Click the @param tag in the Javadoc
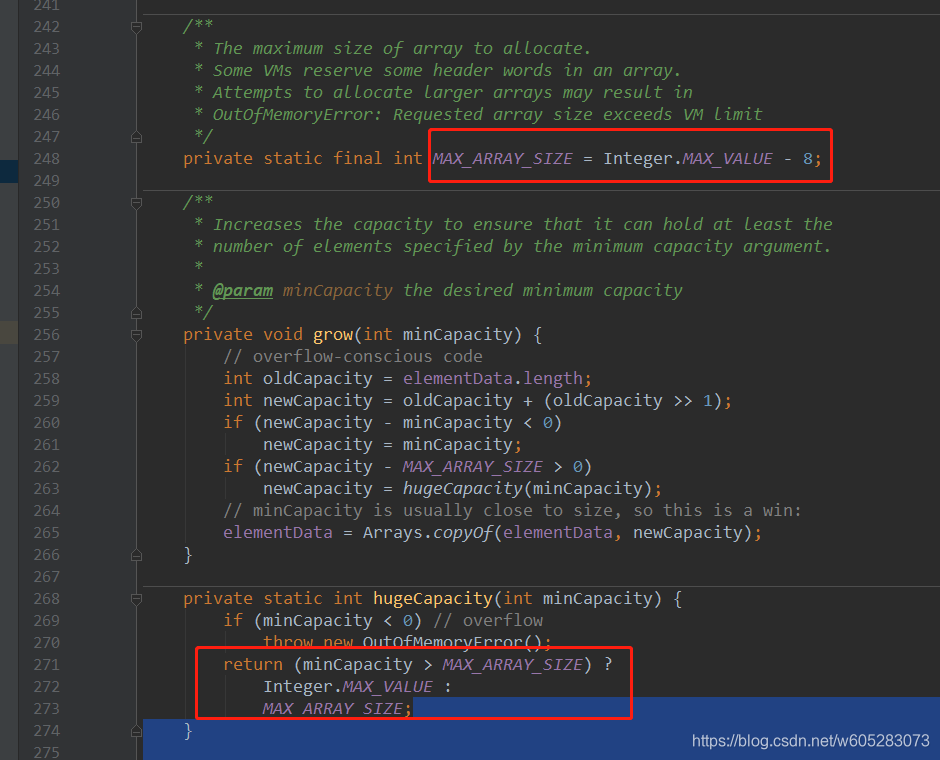Screen dimensions: 940x760 (x=243, y=290)
